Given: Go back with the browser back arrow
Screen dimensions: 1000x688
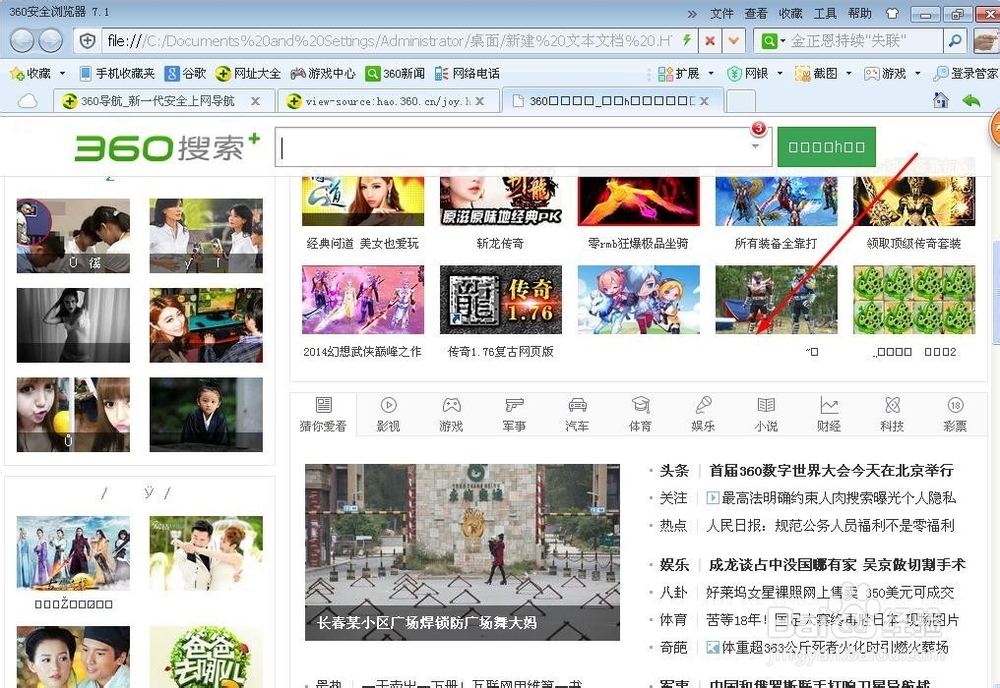Looking at the screenshot, I should [22, 41].
